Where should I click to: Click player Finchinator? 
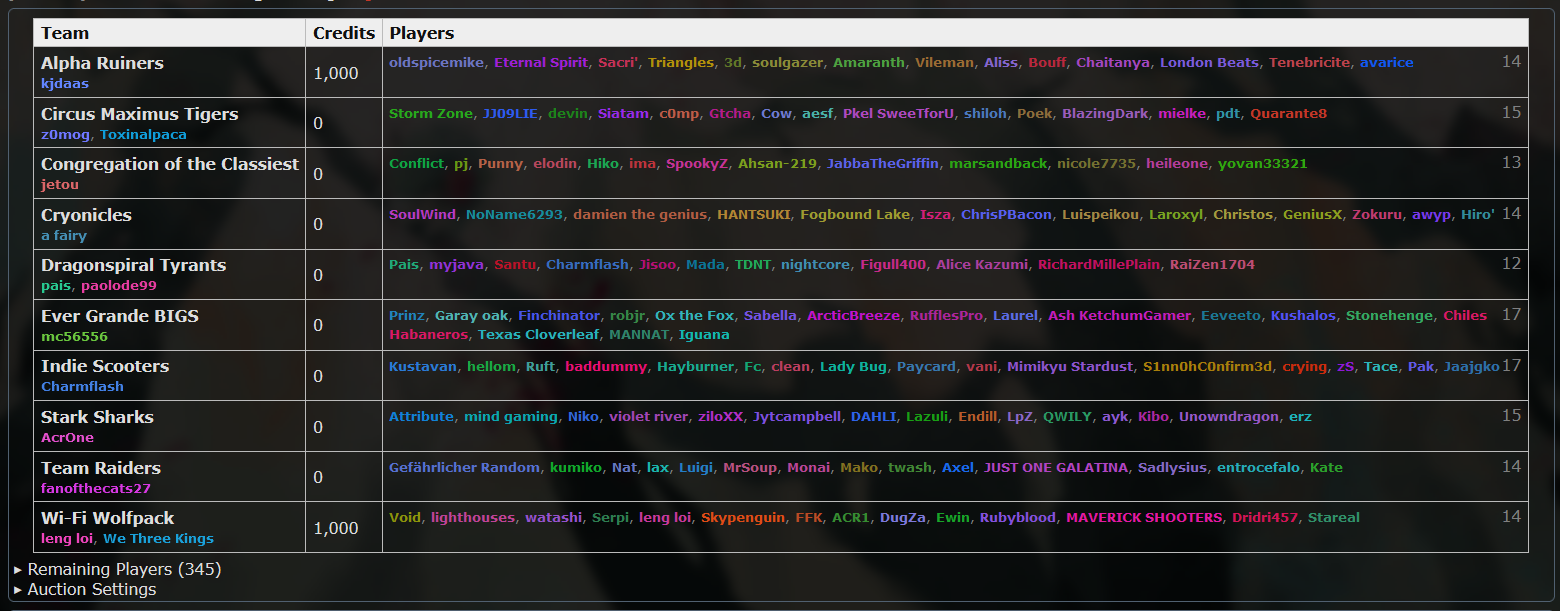pos(559,316)
